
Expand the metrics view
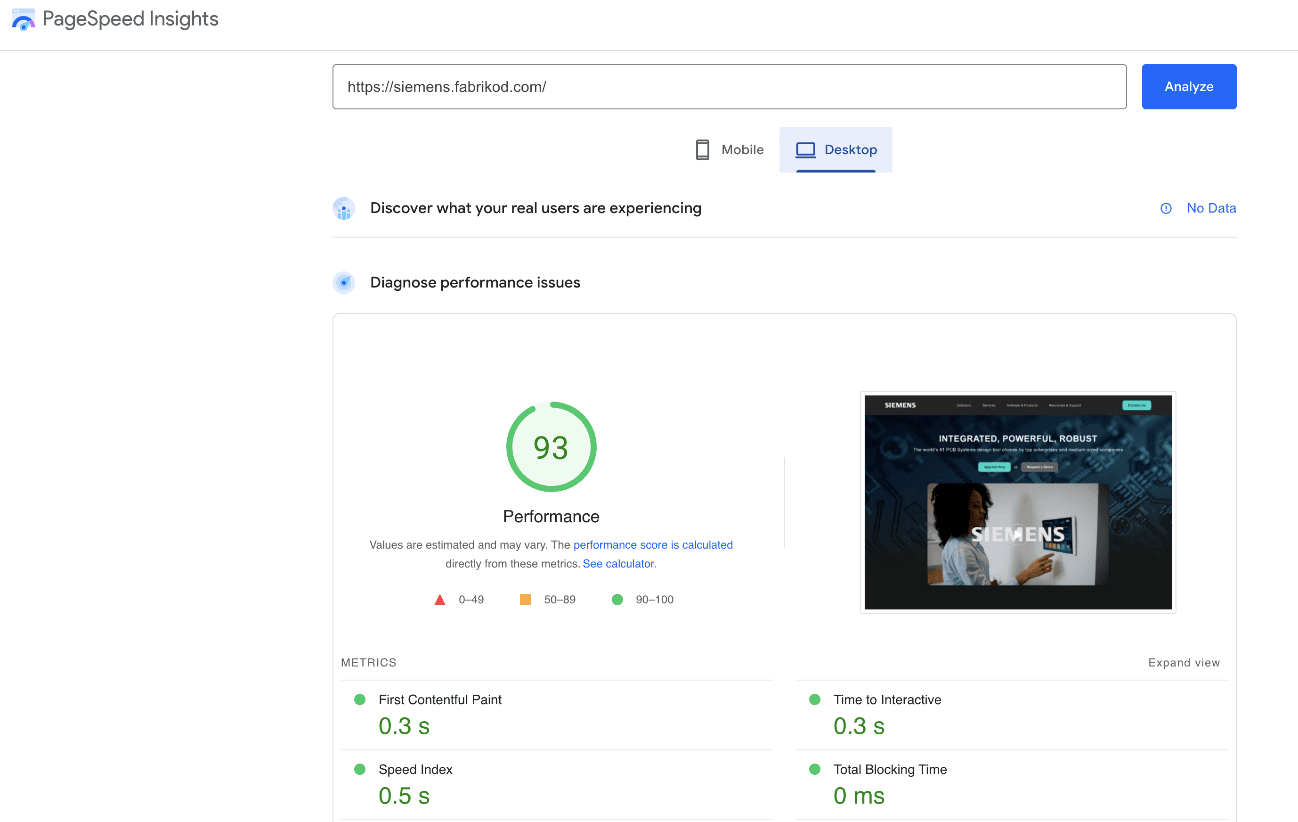tap(1184, 663)
